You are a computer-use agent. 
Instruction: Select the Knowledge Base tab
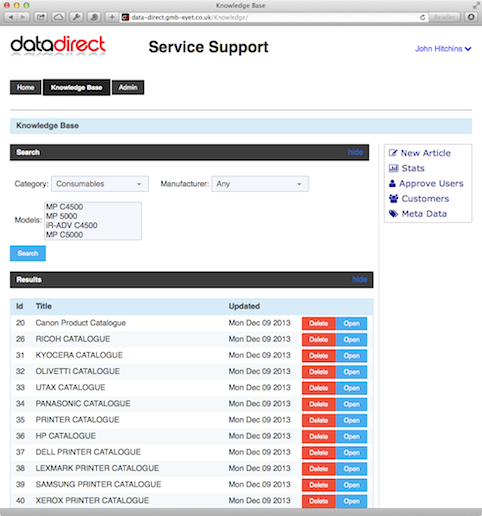(76, 87)
